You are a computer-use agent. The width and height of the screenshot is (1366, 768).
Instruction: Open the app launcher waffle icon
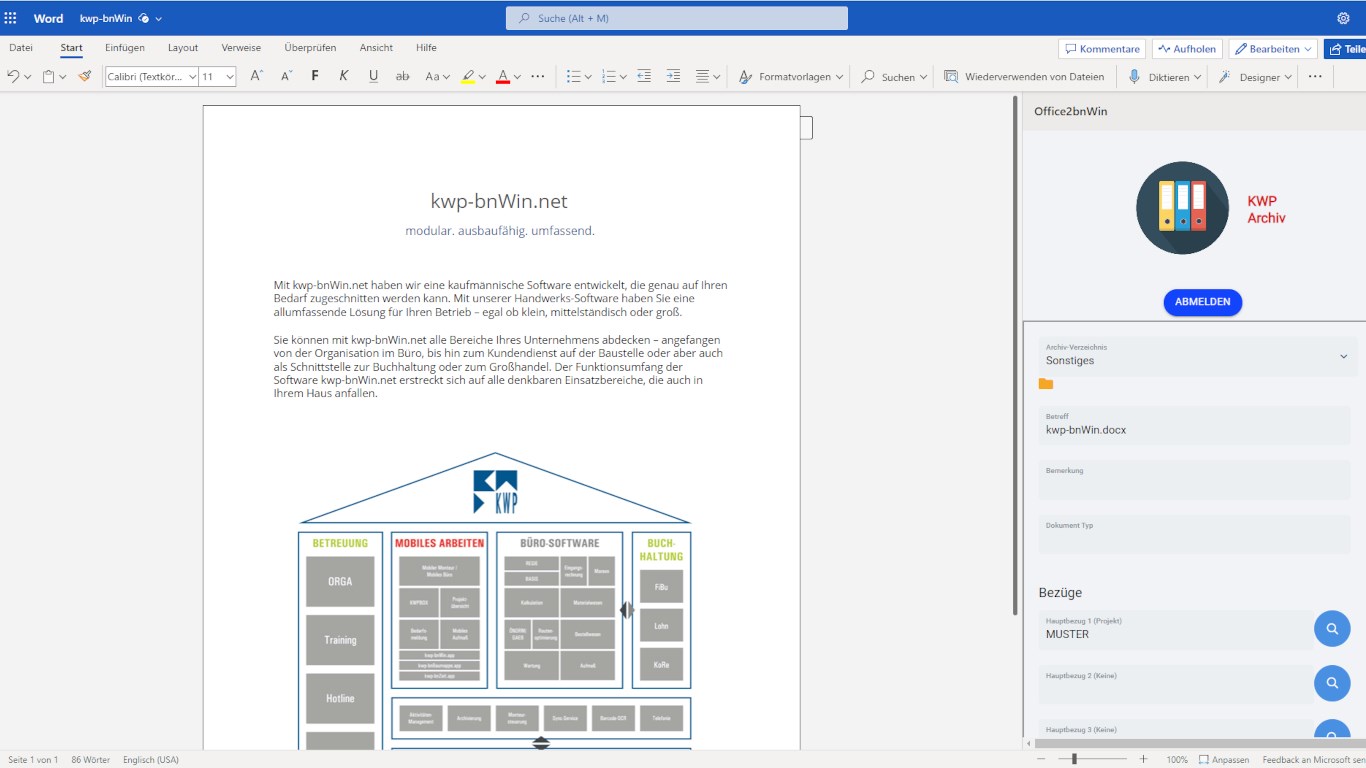coord(11,18)
